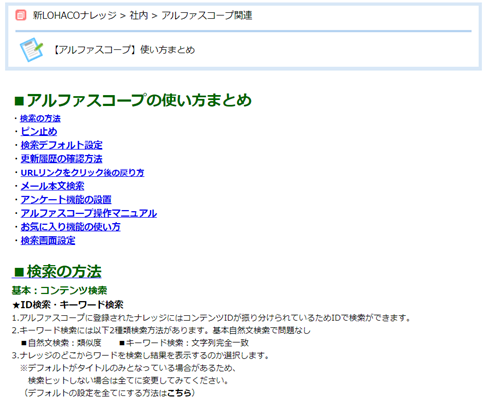This screenshot has width=486, height=399.
Task: Click the underlined ■検索の方法 section heading
Action: tap(57, 271)
